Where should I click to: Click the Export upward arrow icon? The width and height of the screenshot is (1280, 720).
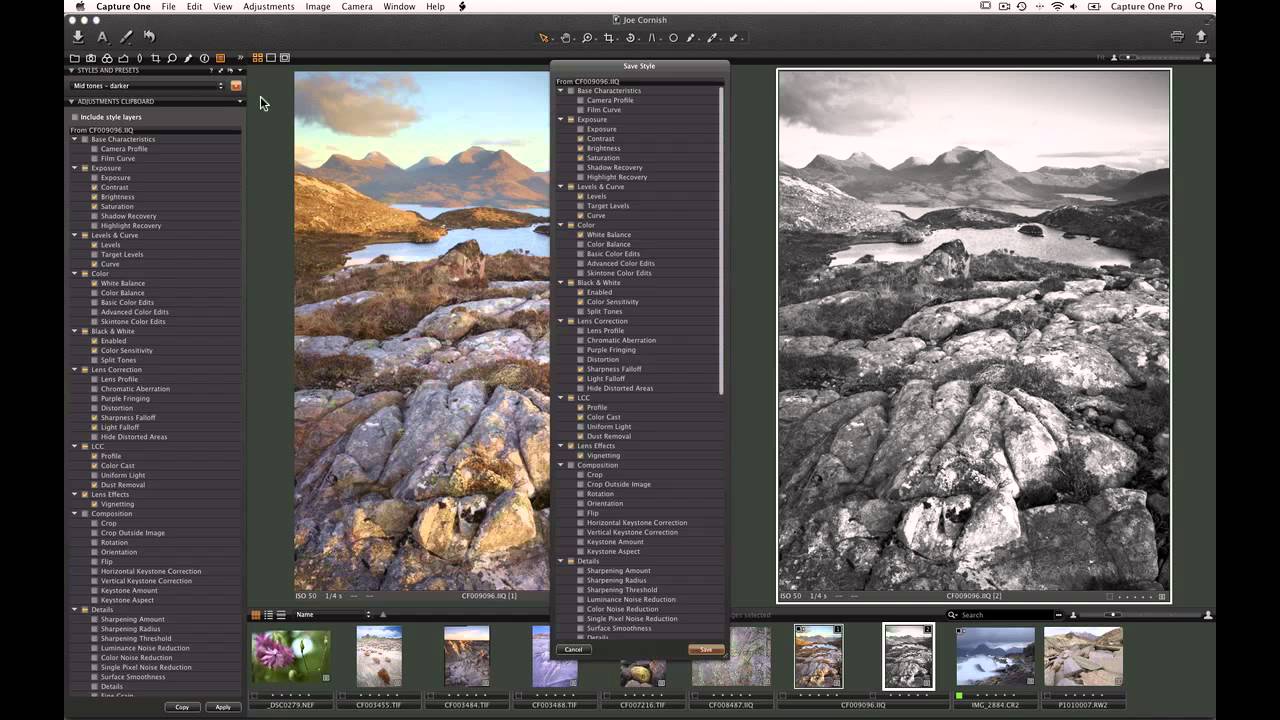(1201, 37)
